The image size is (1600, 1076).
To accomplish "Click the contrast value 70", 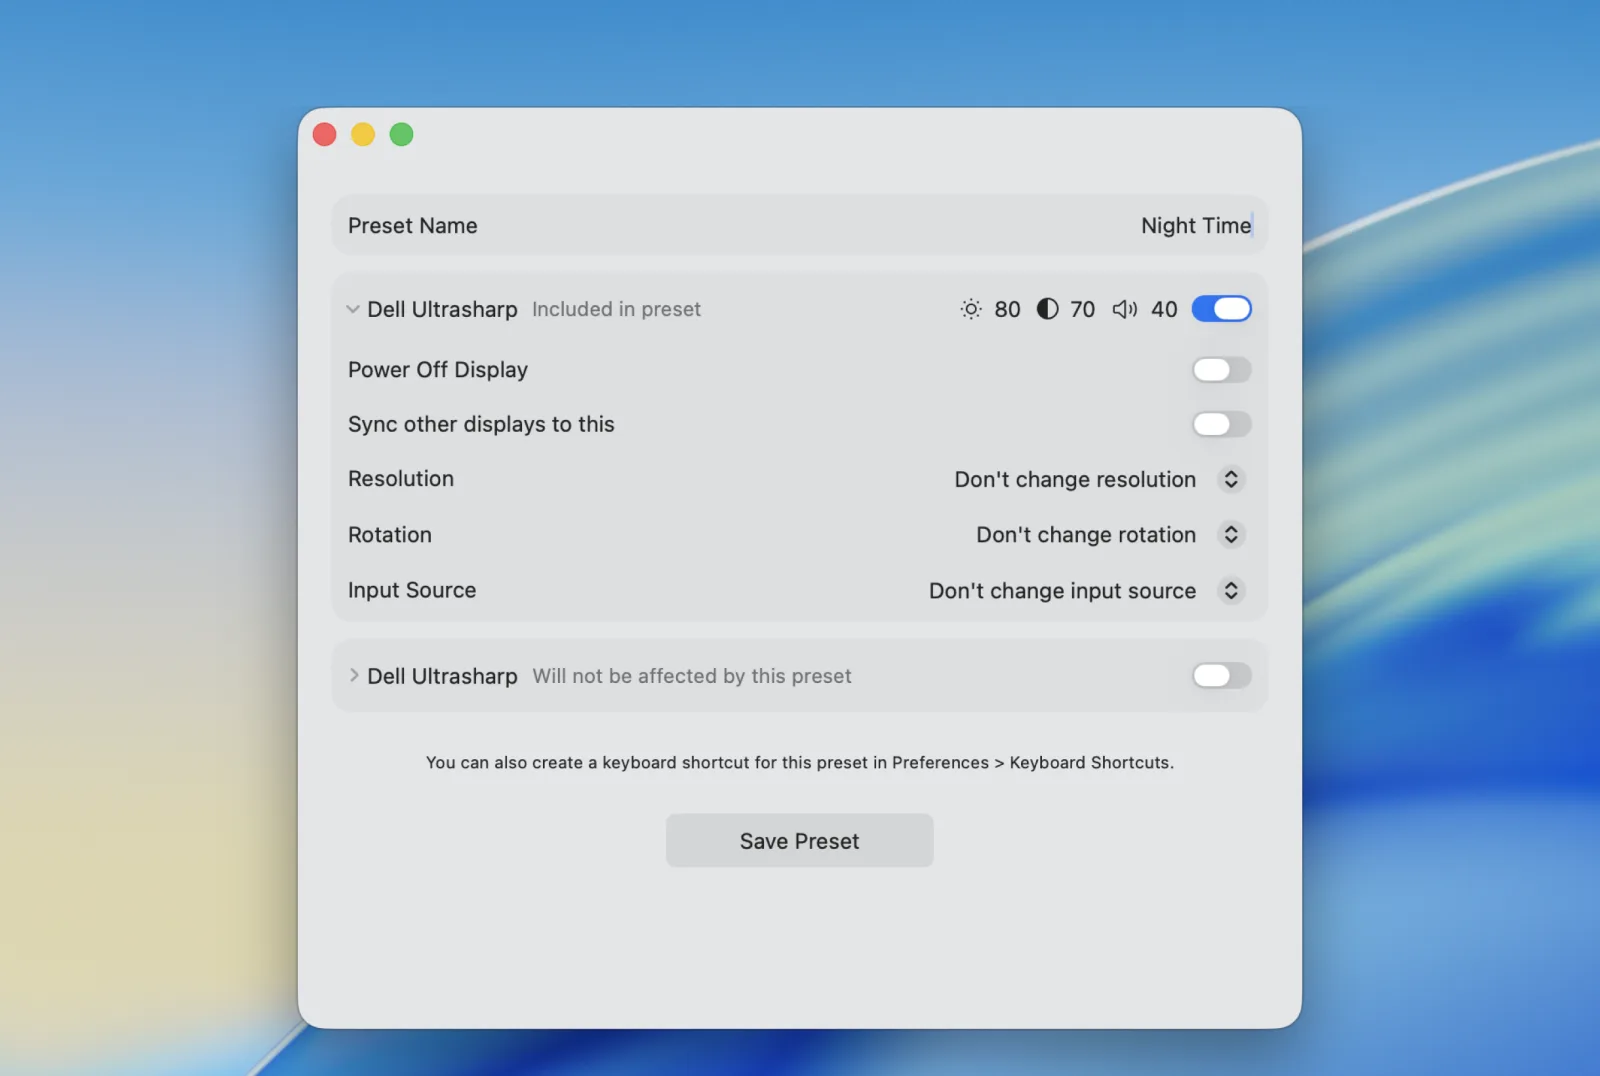I will [1083, 309].
